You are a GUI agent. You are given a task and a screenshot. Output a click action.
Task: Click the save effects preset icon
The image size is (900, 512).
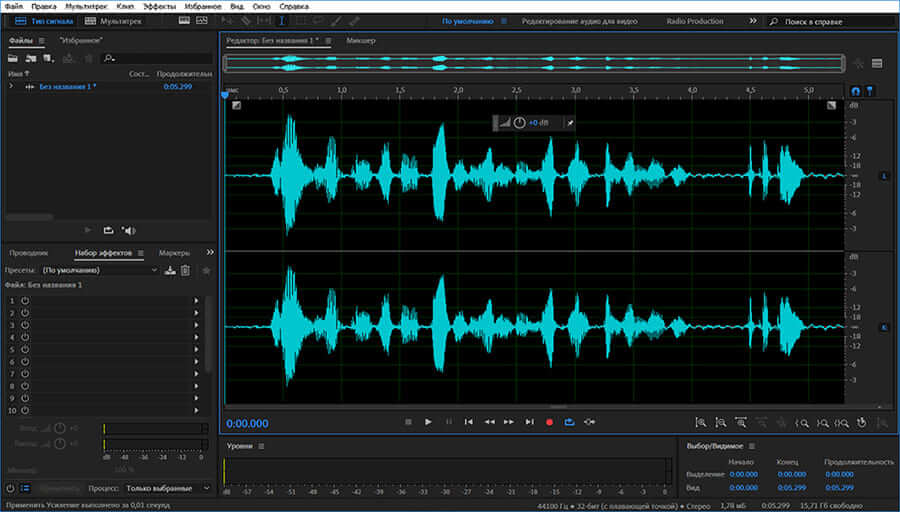click(x=170, y=270)
